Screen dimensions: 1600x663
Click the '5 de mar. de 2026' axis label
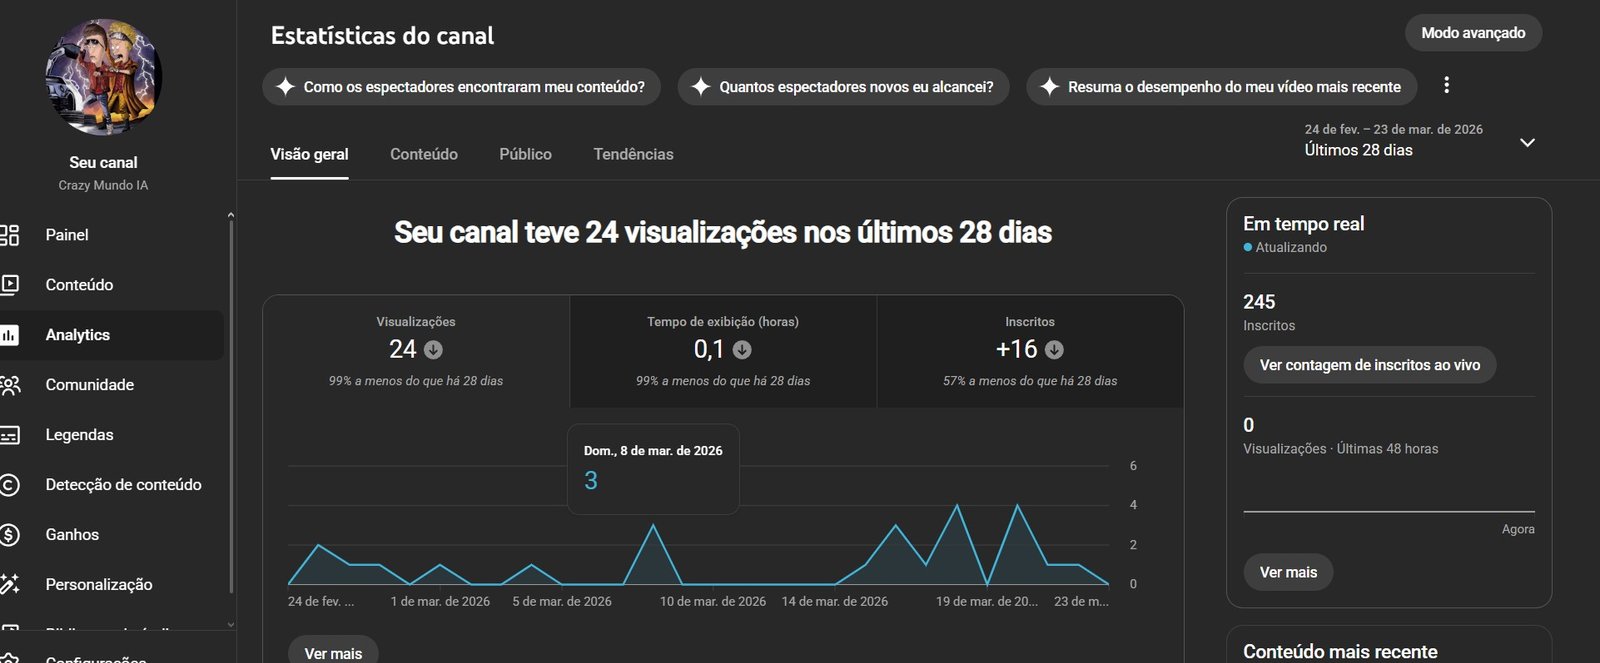pyautogui.click(x=562, y=601)
